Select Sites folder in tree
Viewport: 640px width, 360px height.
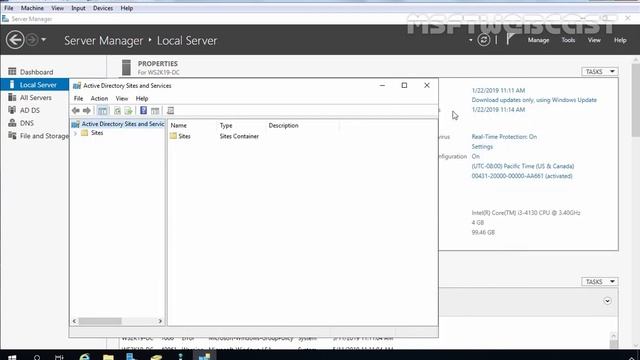coord(97,133)
